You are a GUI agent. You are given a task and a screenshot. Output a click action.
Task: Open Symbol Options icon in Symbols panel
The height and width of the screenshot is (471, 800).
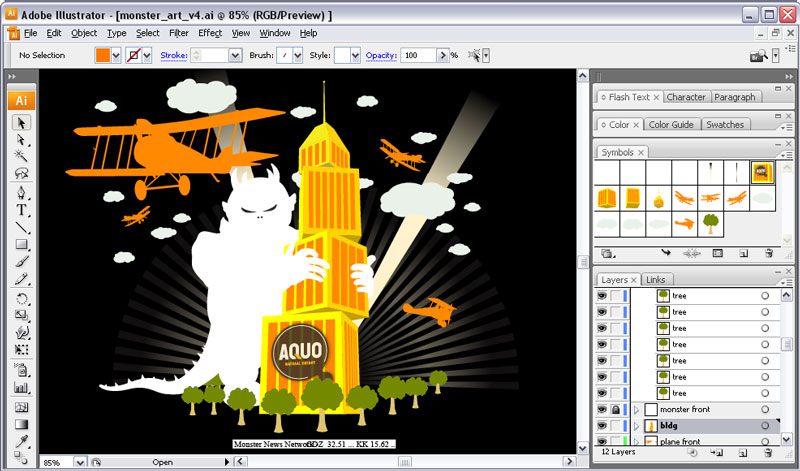pos(718,253)
